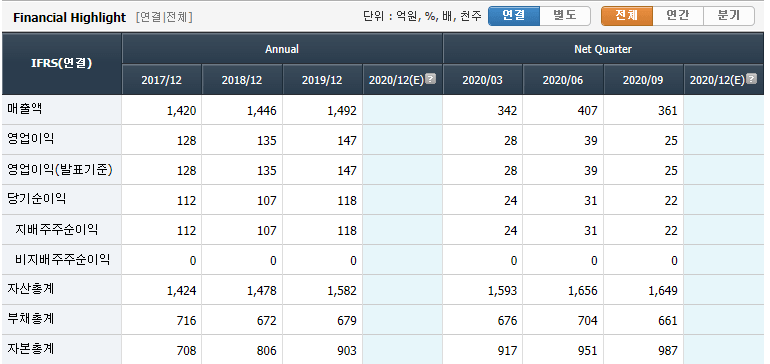Click the 자산총계 value 1,649
The height and width of the screenshot is (364, 770).
663,291
